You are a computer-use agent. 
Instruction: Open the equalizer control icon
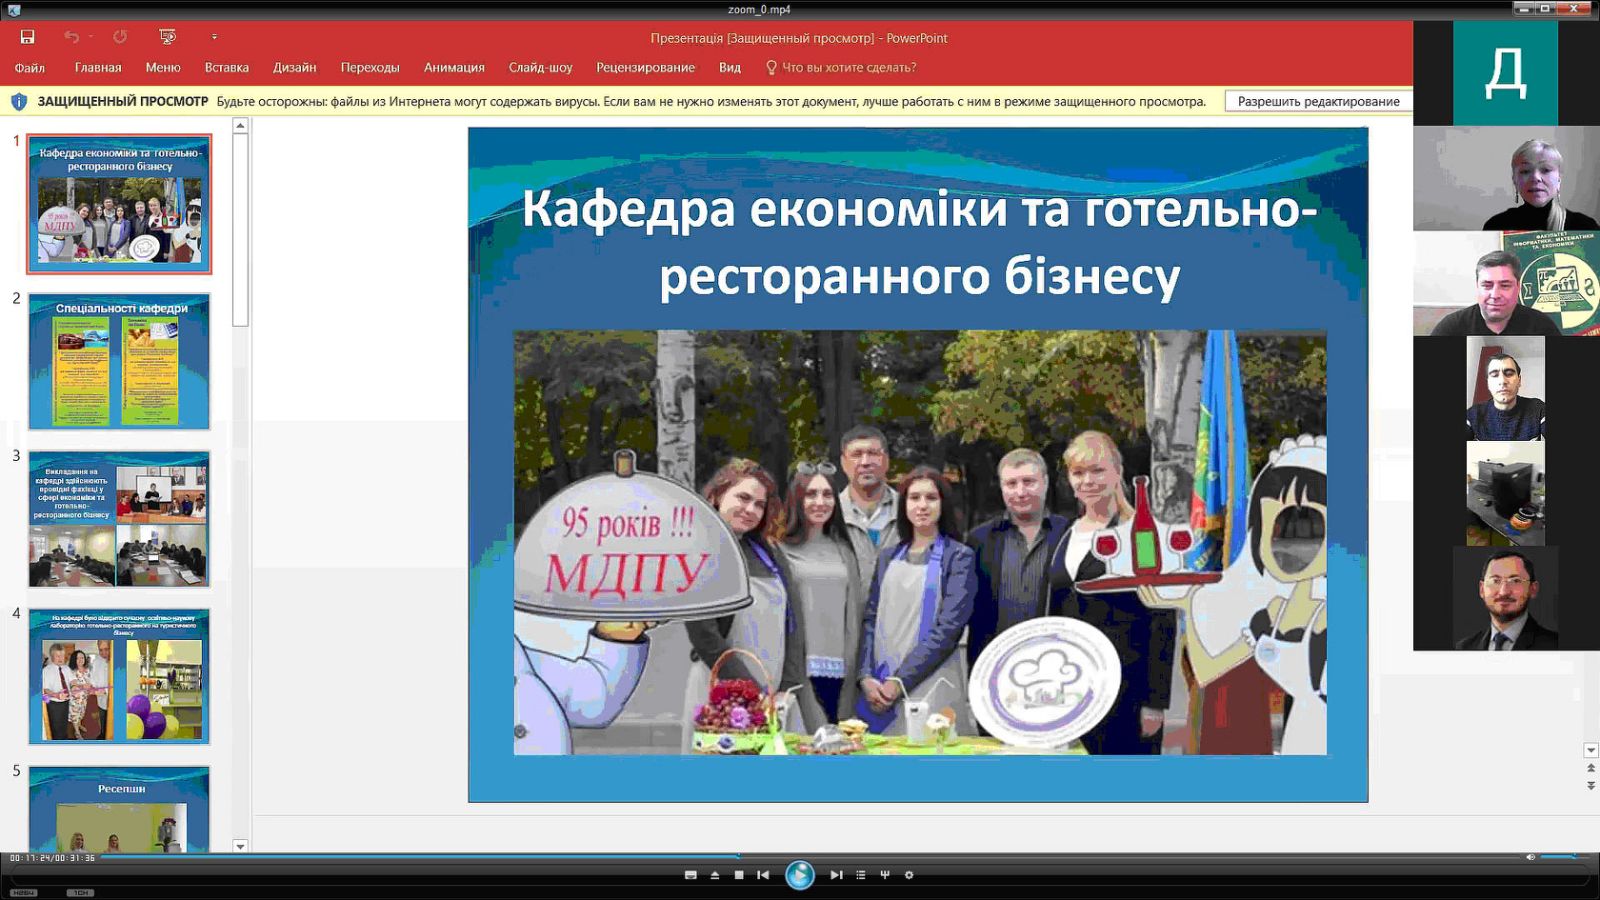tap(884, 875)
